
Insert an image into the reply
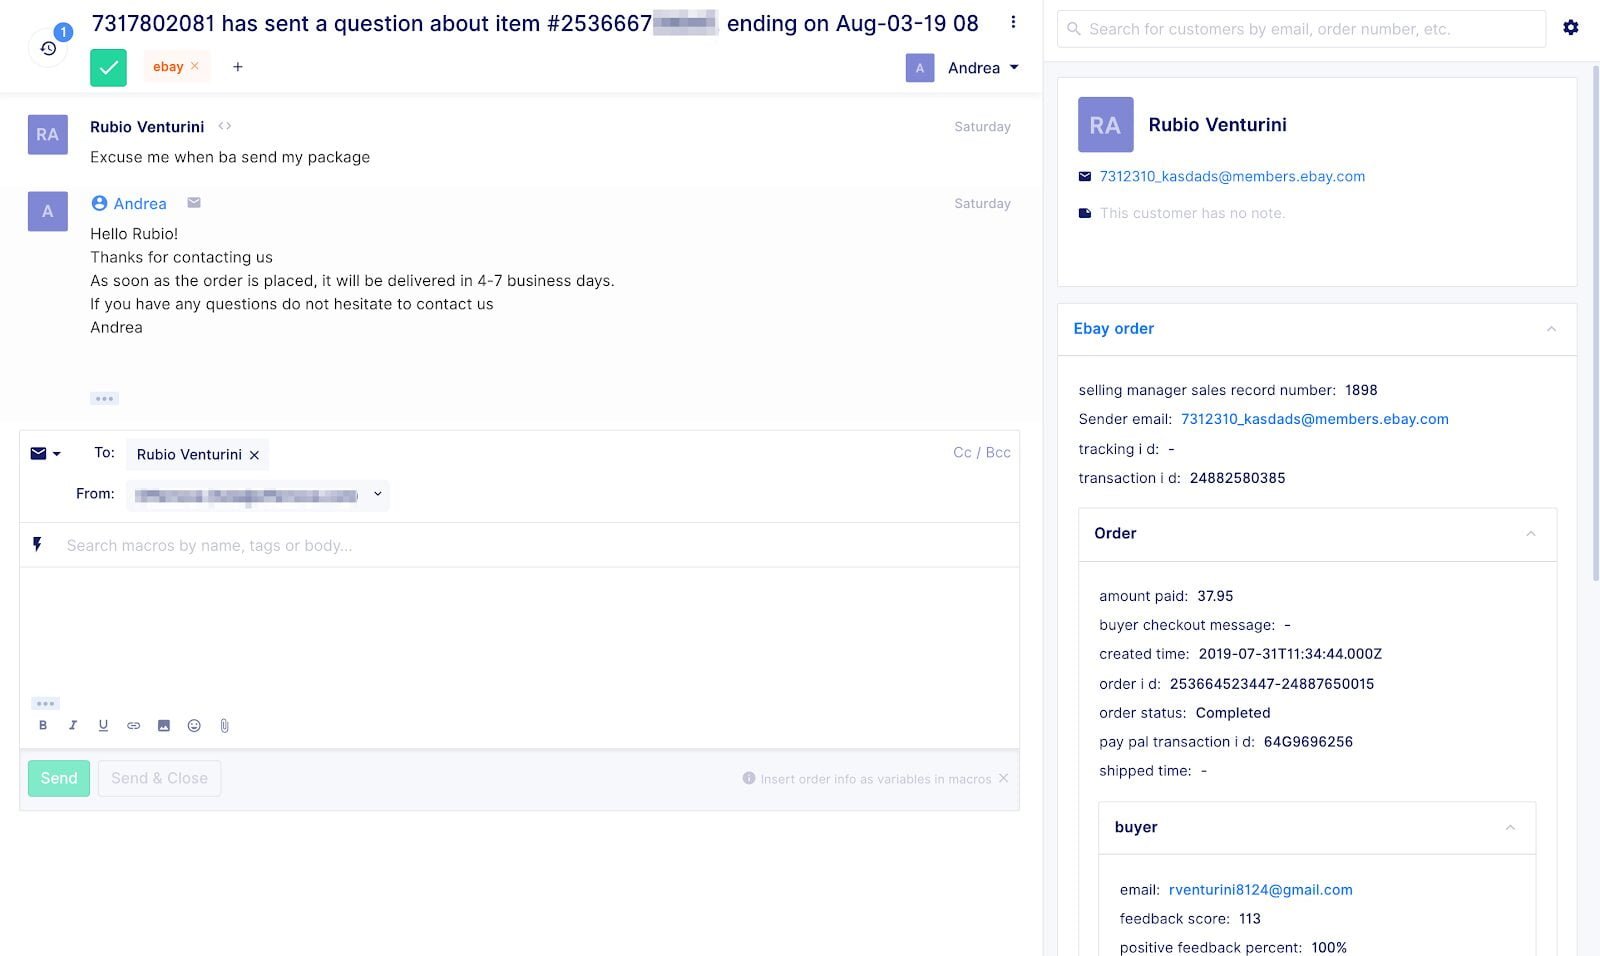click(164, 726)
